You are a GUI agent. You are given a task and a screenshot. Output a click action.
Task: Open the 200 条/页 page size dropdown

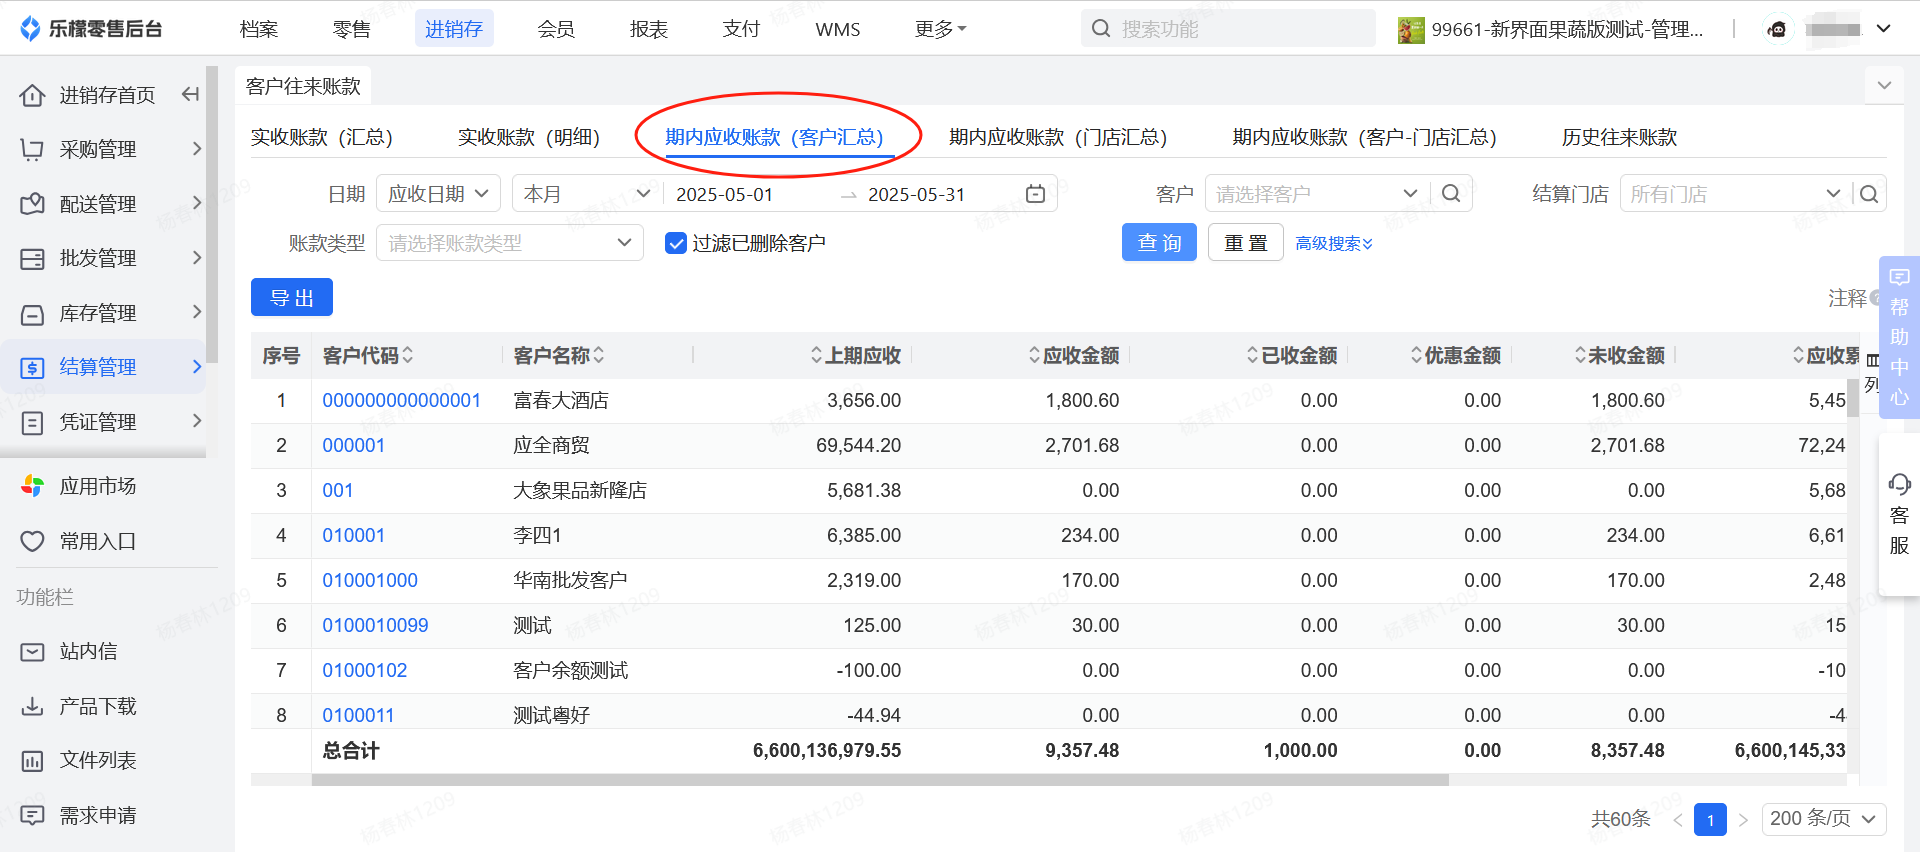[1824, 819]
